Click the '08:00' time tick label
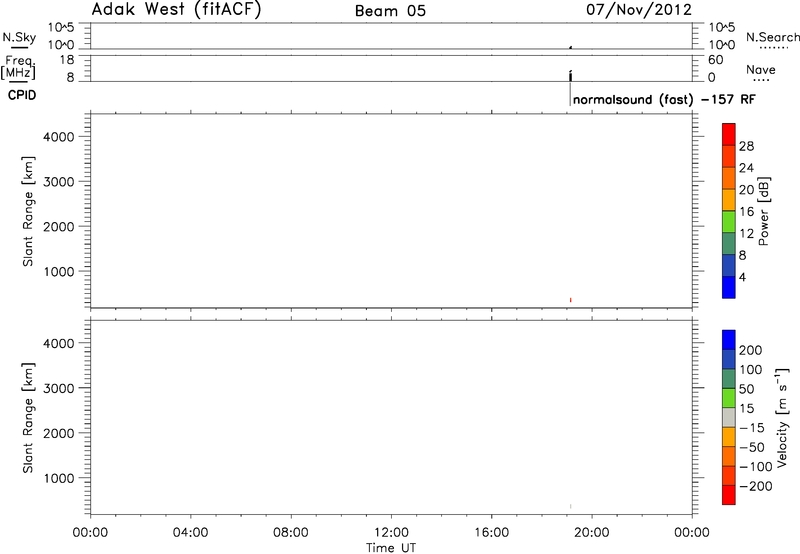Screen dimensions: 800x554 point(291,533)
